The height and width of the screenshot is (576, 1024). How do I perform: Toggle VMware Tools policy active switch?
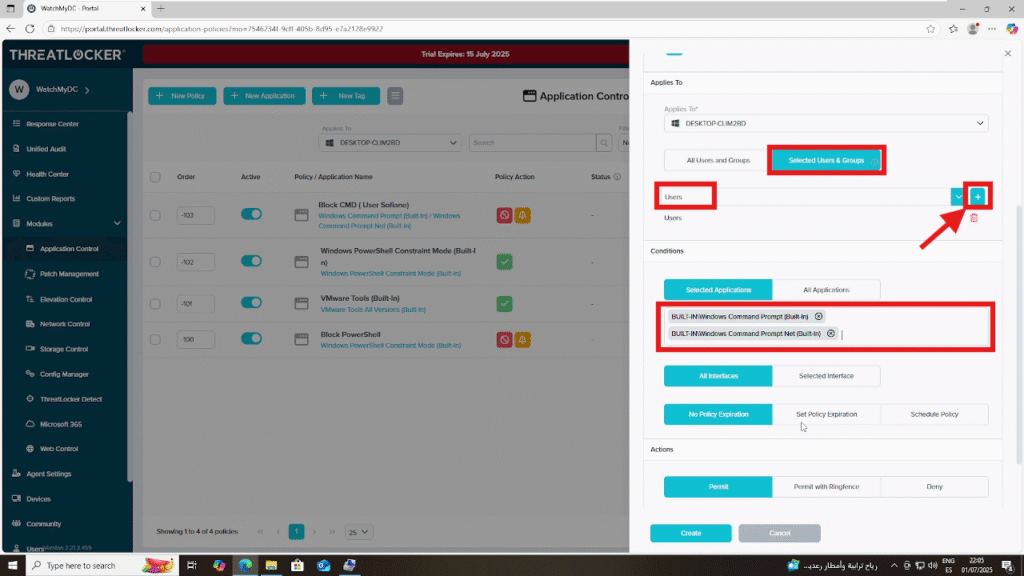pos(251,303)
